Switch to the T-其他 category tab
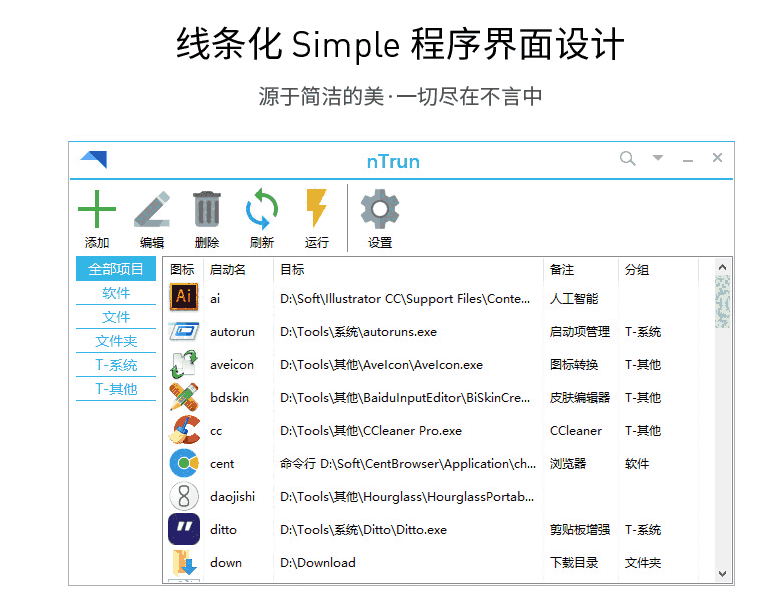This screenshot has width=773, height=592. pos(116,389)
